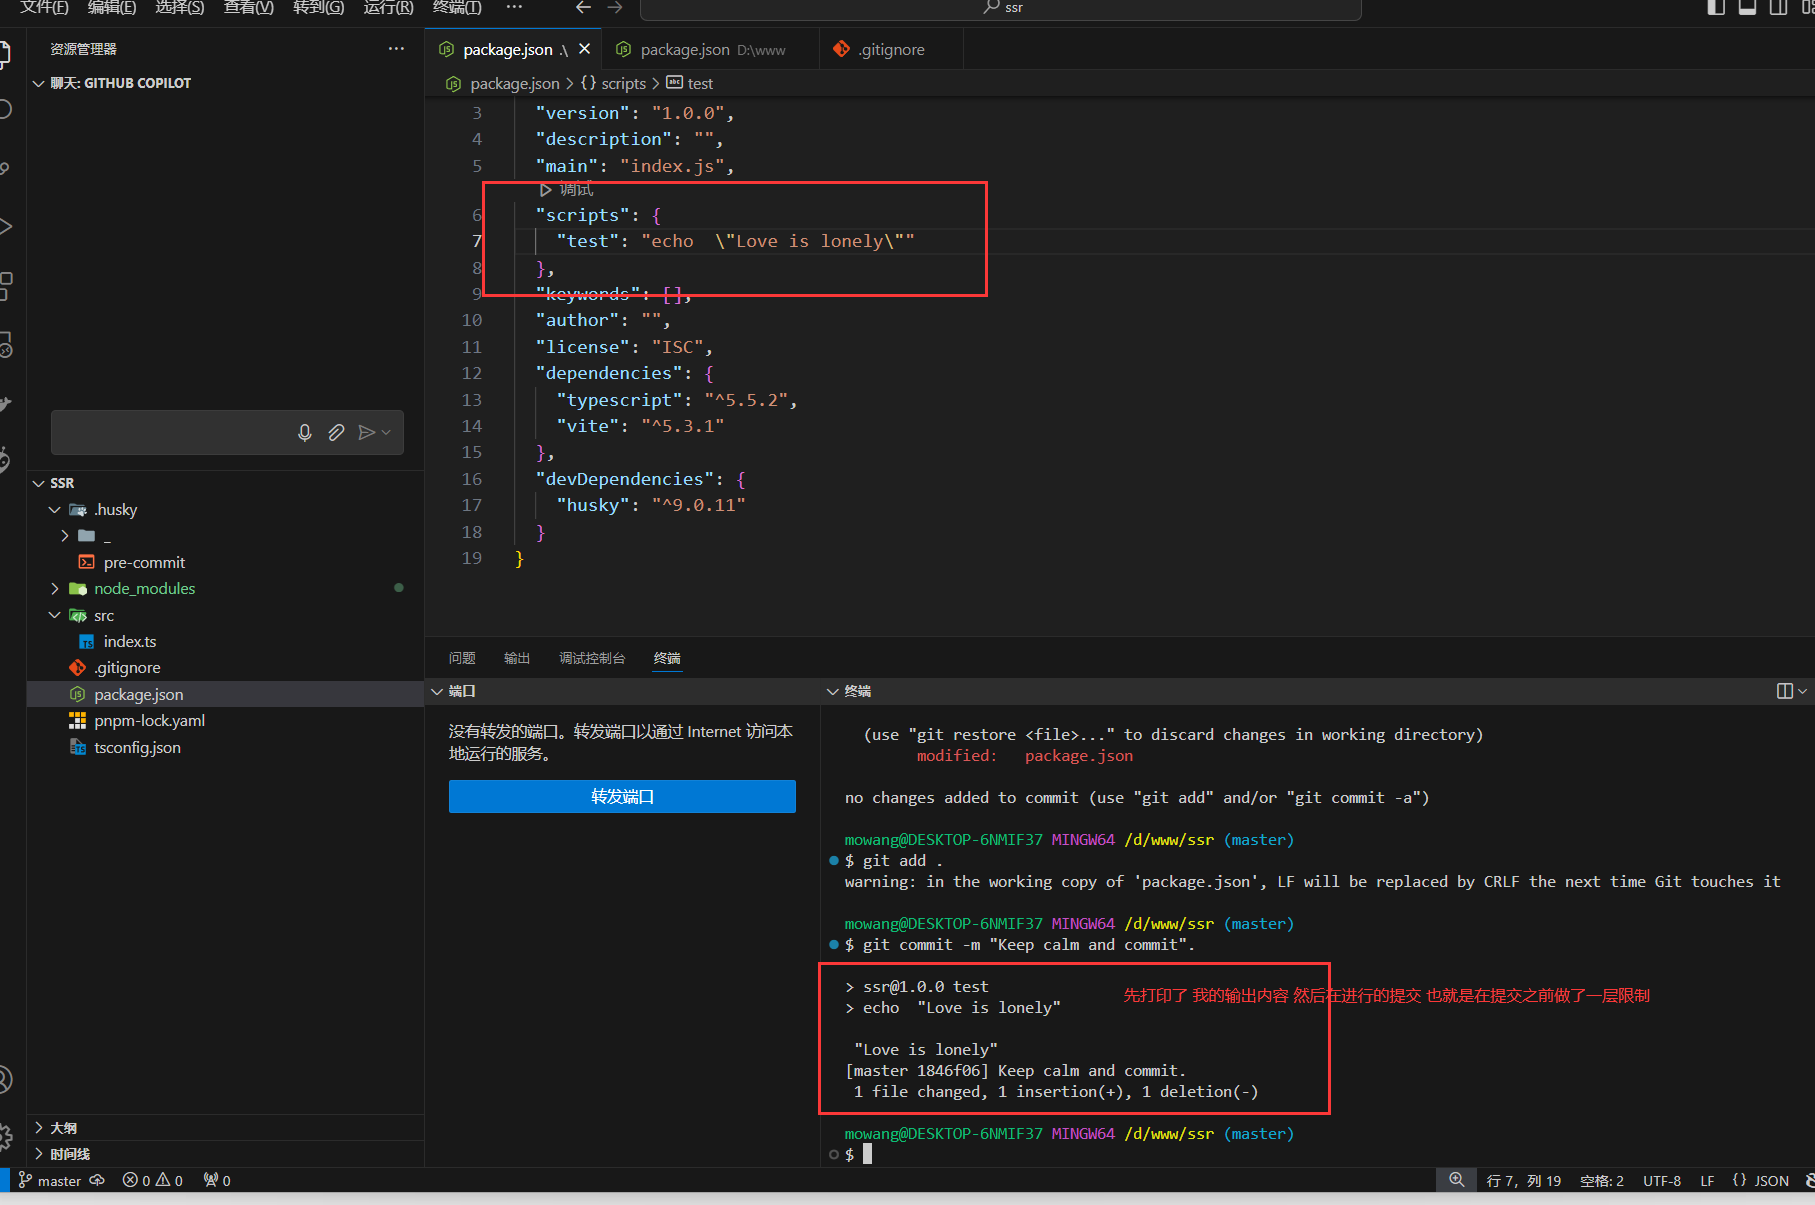Toggle the bottom panel layout
Image resolution: width=1815 pixels, height=1205 pixels.
coord(1747,8)
